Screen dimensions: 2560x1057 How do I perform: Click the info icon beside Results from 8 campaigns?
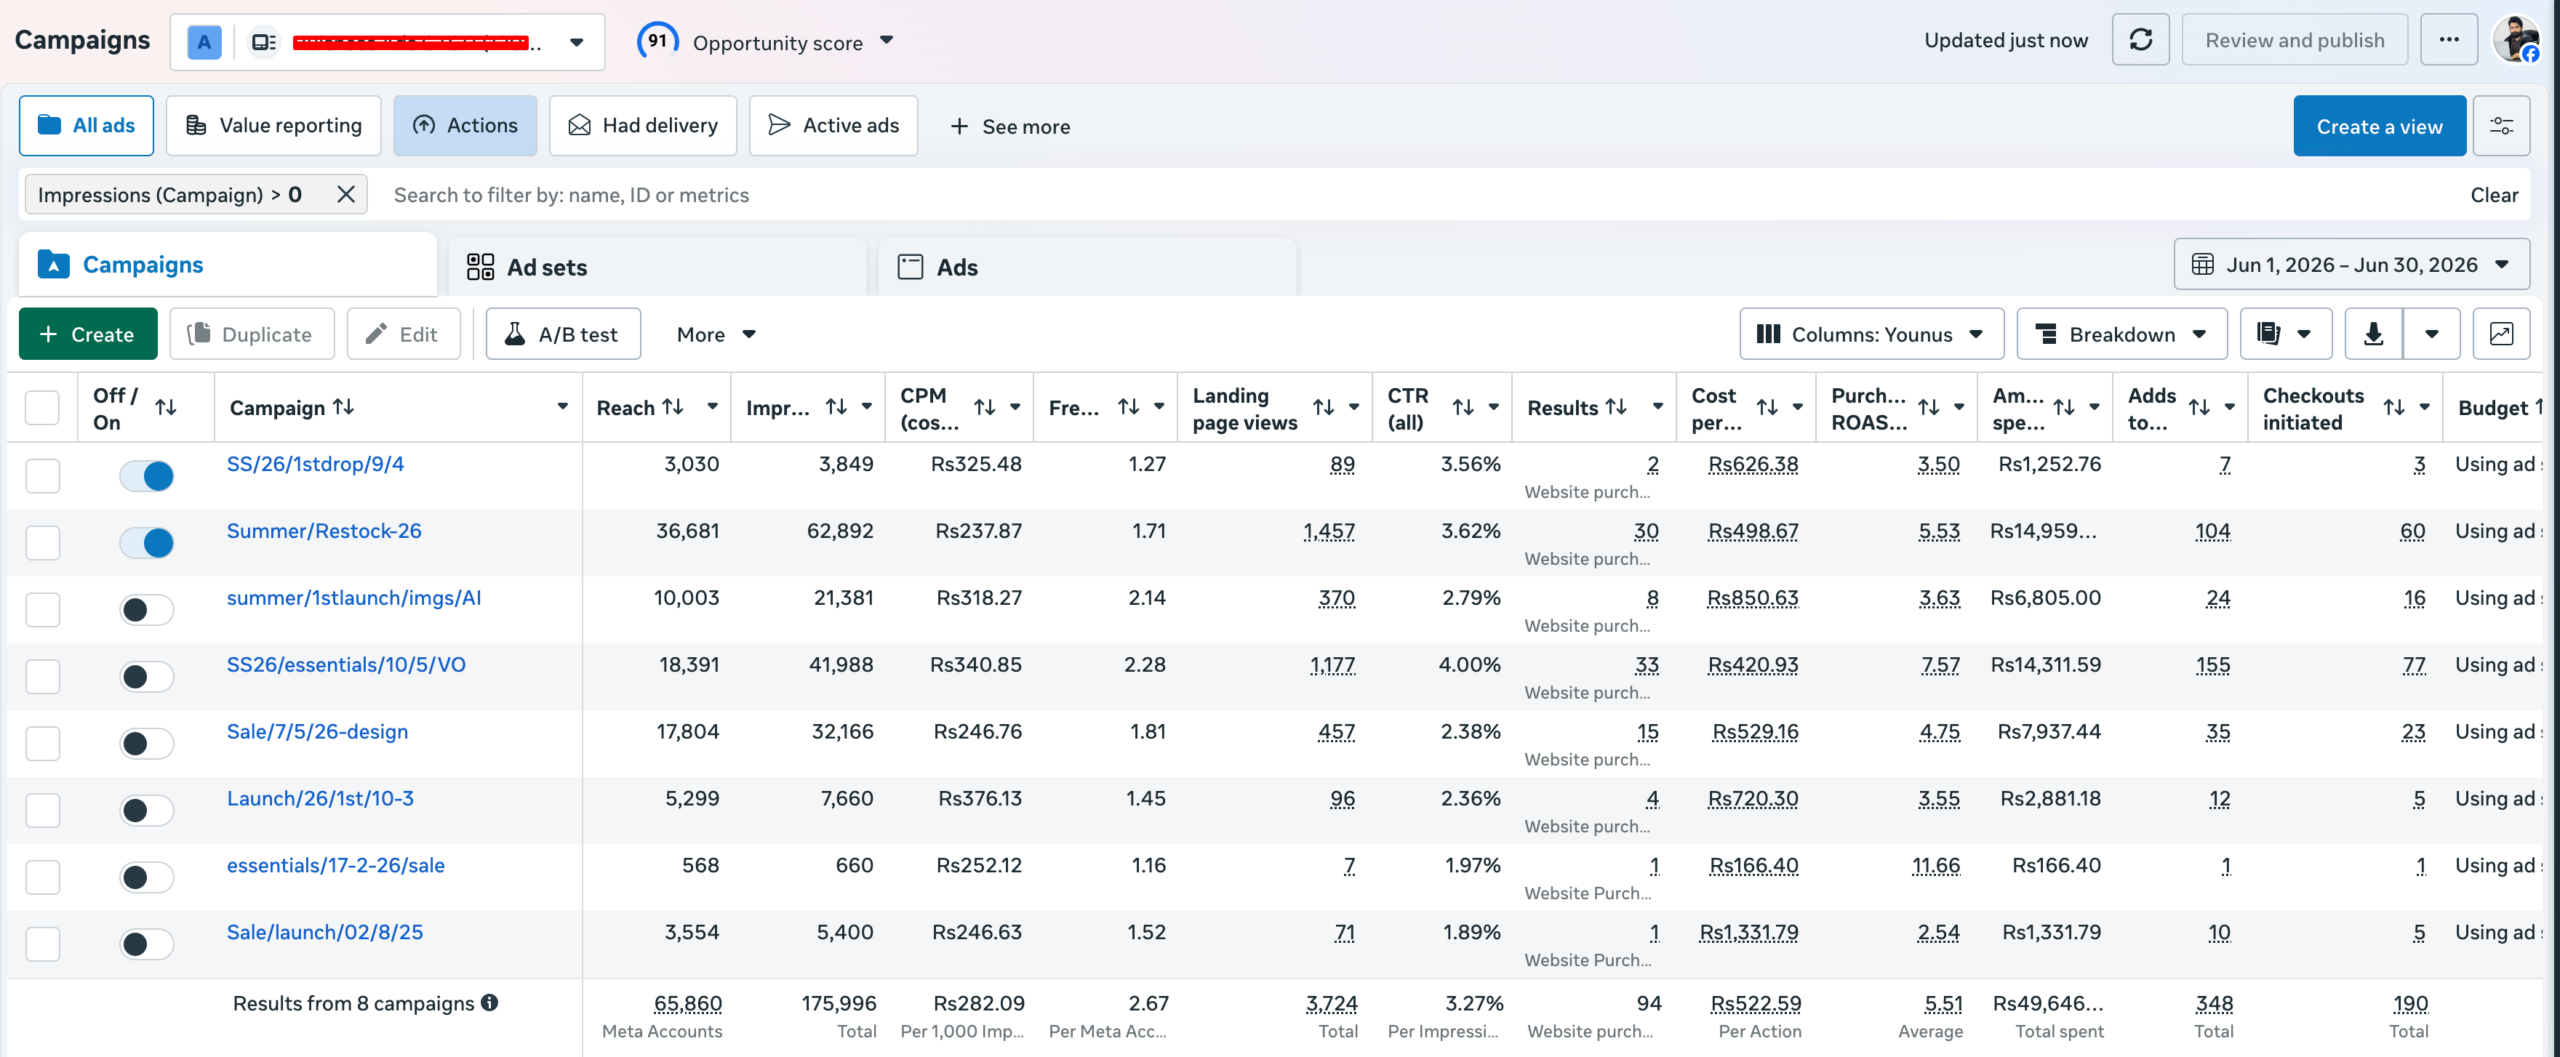pyautogui.click(x=489, y=1002)
